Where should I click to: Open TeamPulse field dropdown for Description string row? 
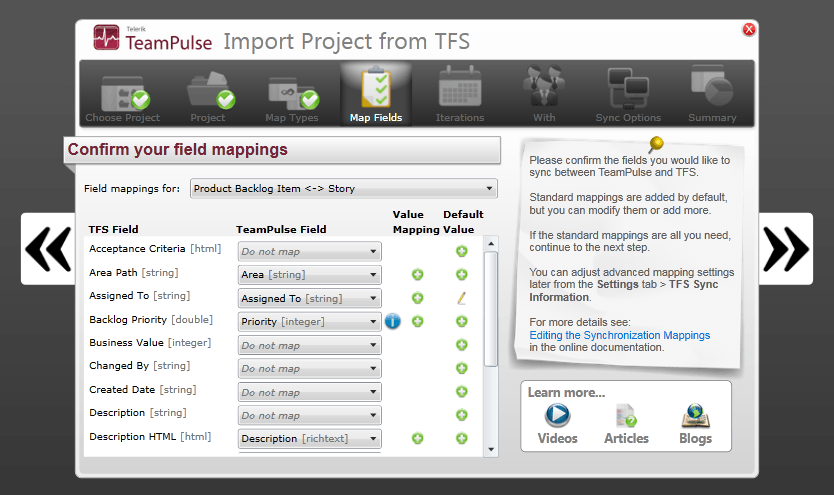(310, 415)
